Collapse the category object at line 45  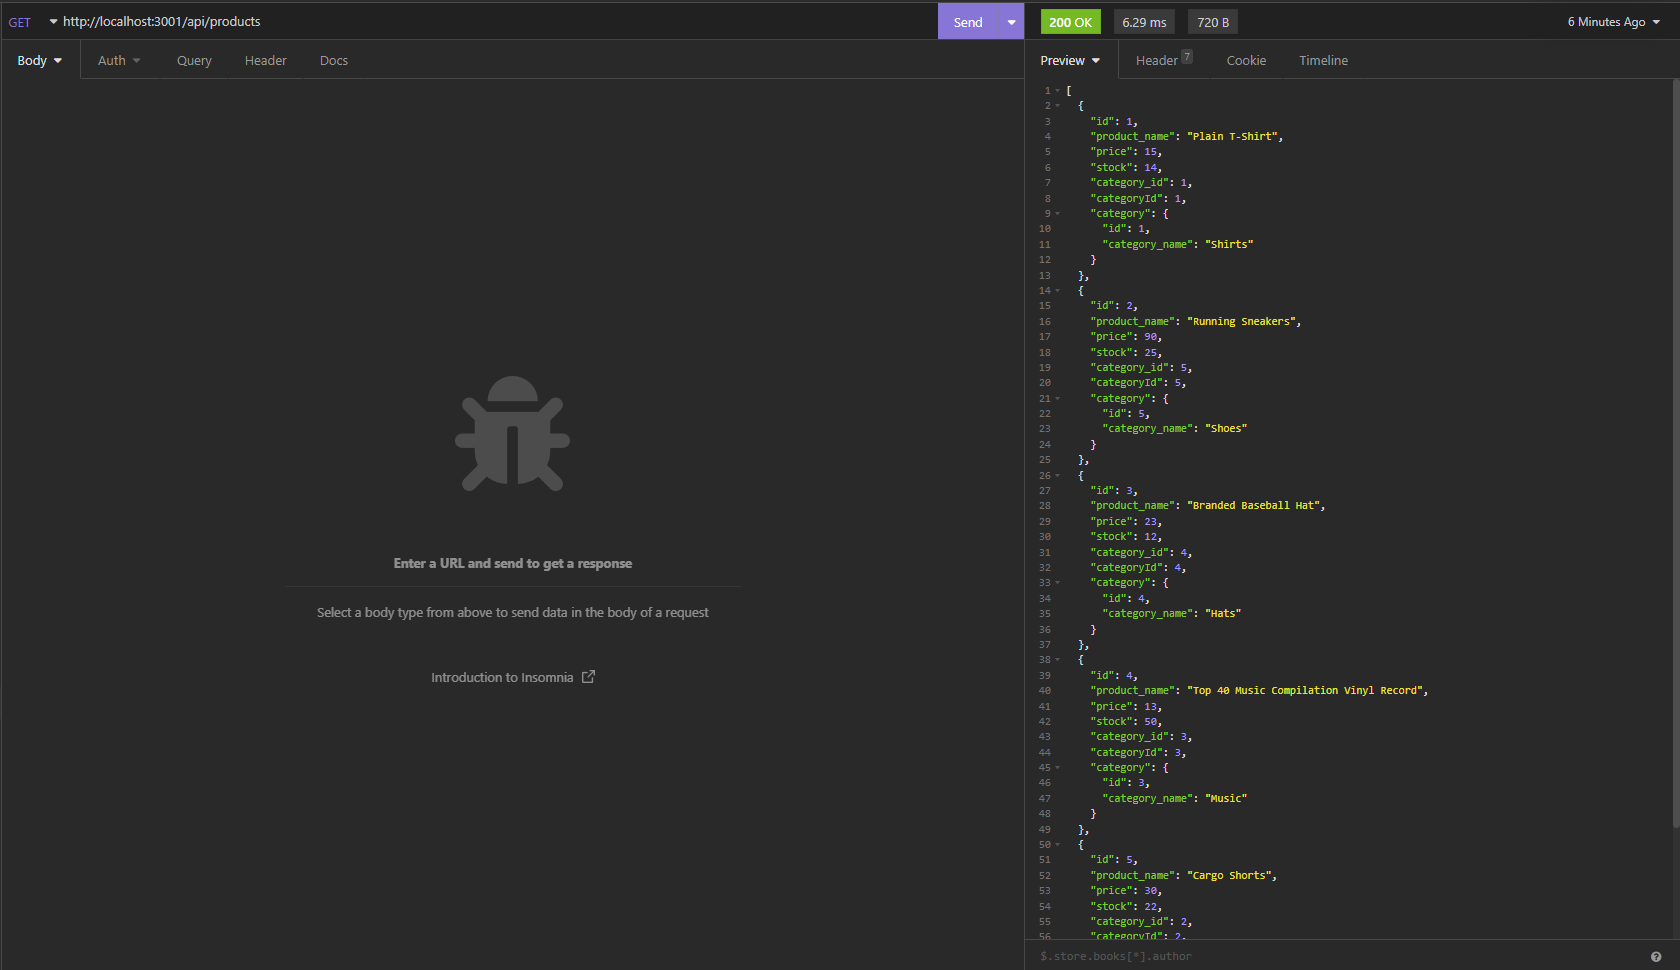pos(1058,768)
